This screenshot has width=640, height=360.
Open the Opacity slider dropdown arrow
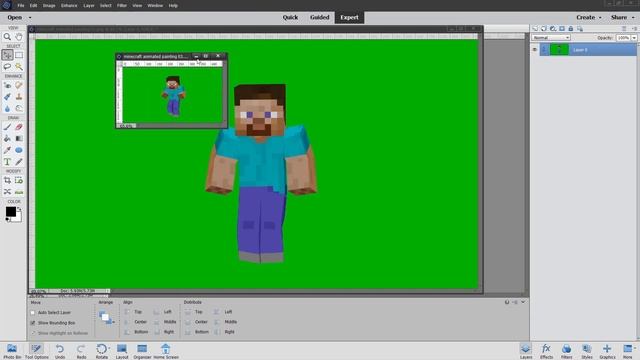(634, 38)
